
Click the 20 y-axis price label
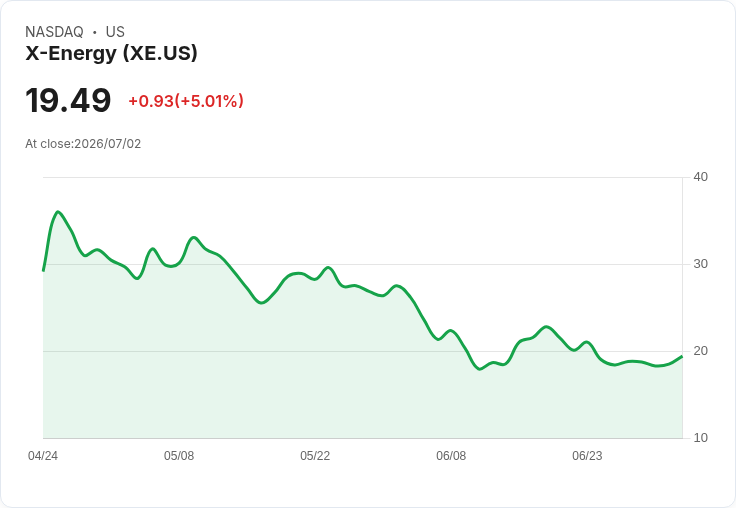click(x=700, y=351)
